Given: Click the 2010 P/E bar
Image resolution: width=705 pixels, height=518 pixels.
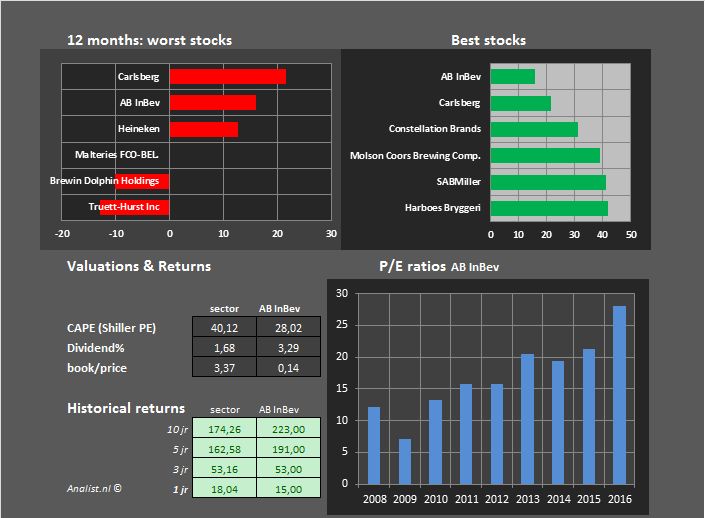Looking at the screenshot, I should pos(436,442).
